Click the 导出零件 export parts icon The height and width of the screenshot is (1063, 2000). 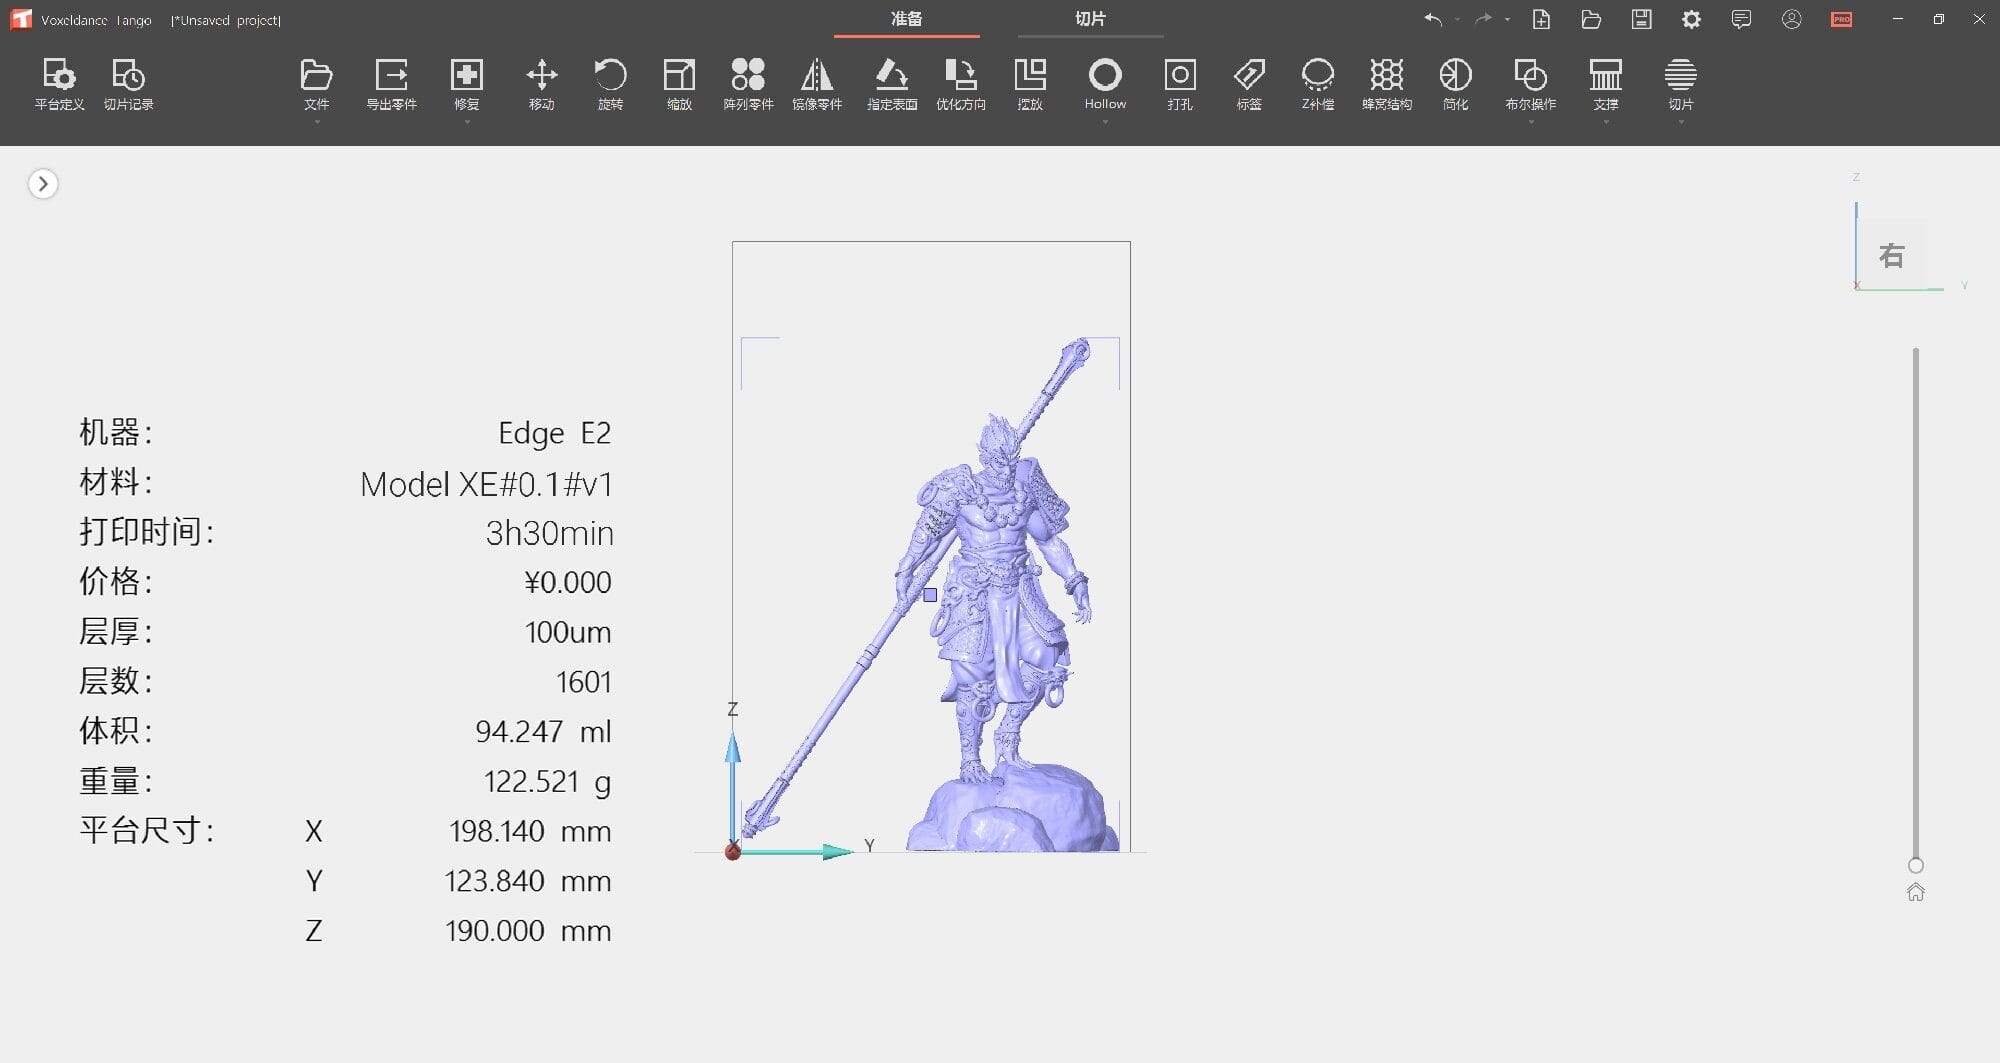[391, 76]
